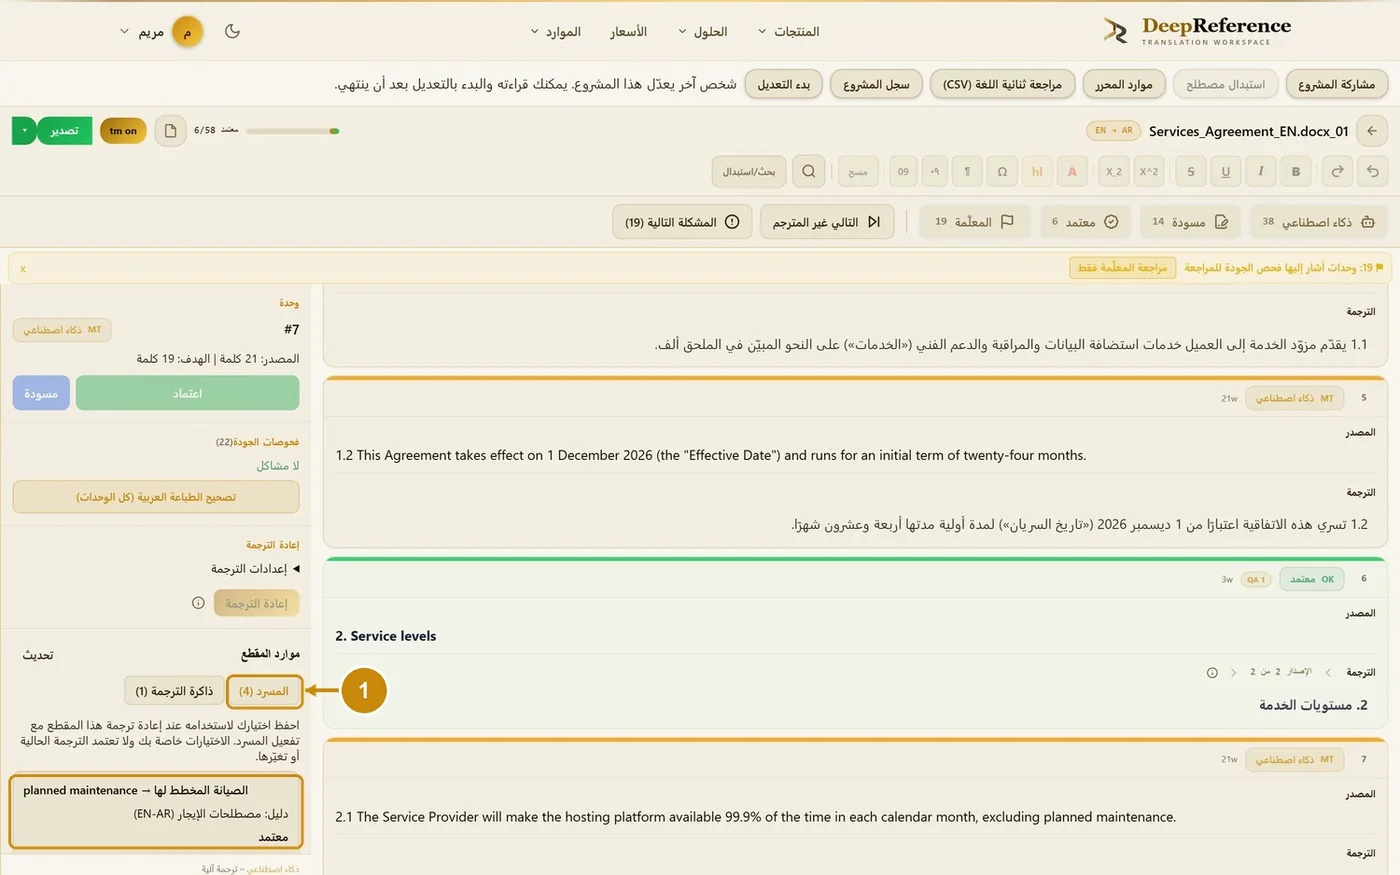Apply italic formatting with the I button

[1261, 172]
